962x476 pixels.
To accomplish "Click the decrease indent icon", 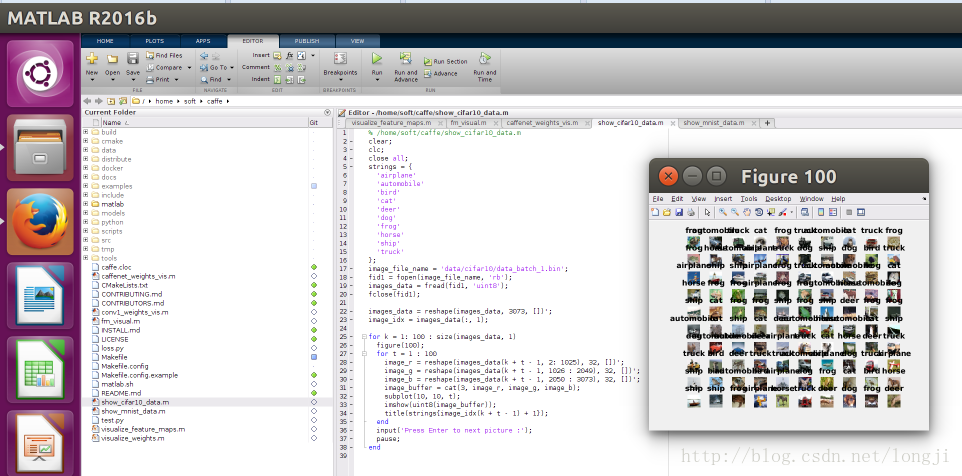I will point(301,80).
